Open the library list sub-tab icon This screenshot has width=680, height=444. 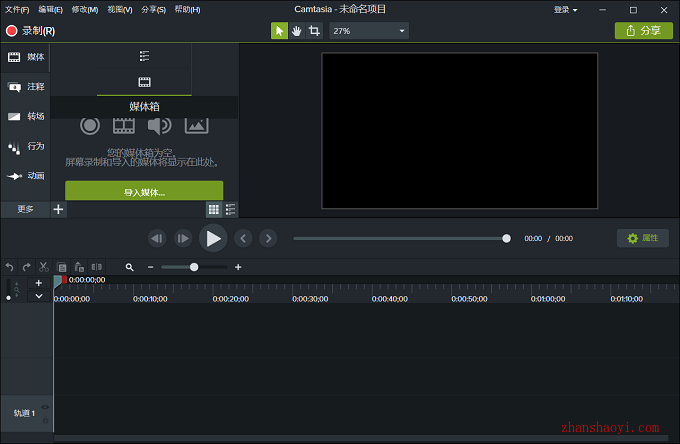pos(144,56)
